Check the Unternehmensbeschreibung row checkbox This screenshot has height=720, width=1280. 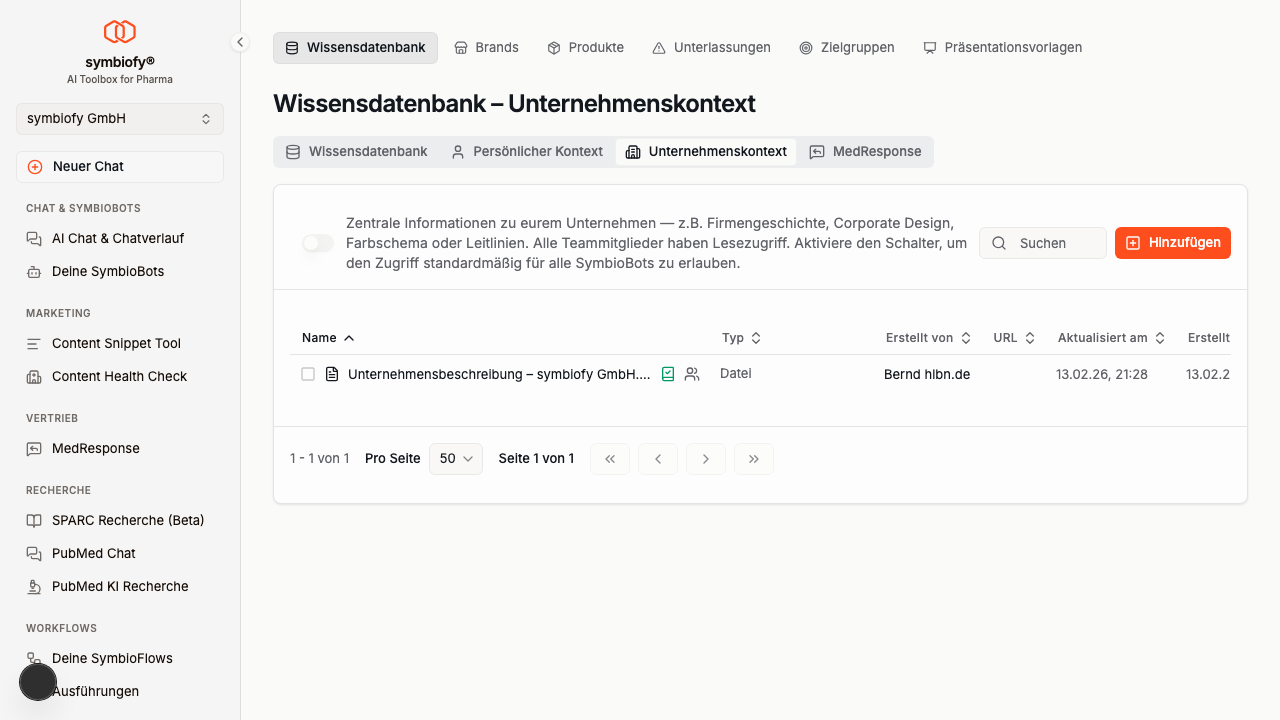pos(308,374)
